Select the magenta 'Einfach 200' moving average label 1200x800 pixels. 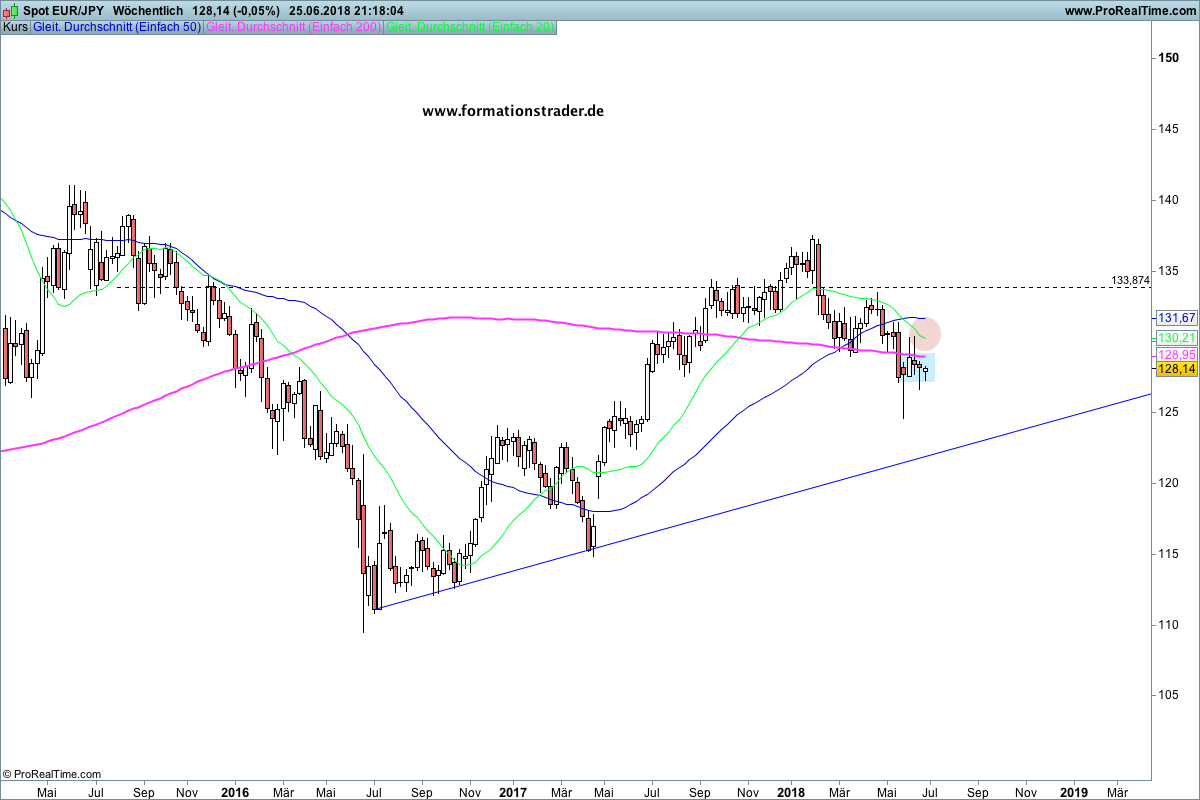pyautogui.click(x=292, y=27)
